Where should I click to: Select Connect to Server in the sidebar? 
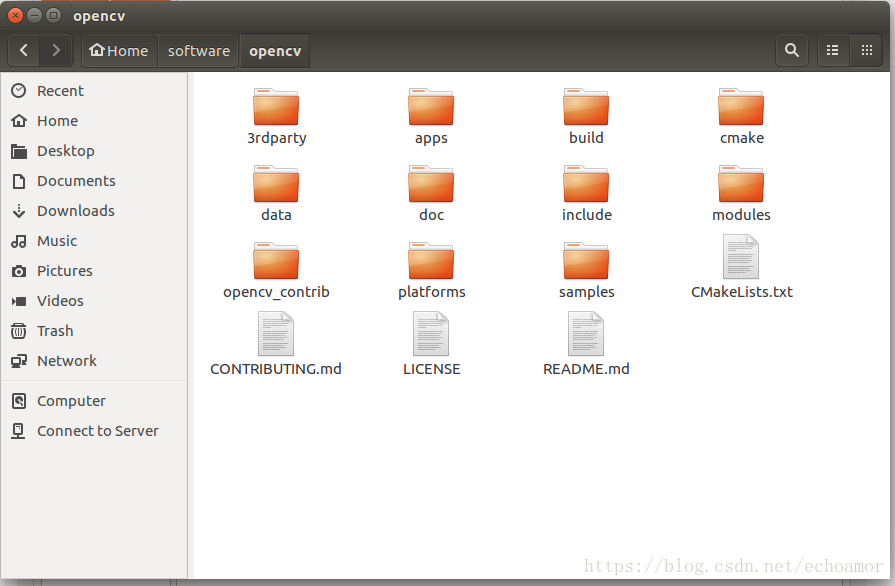point(94,431)
